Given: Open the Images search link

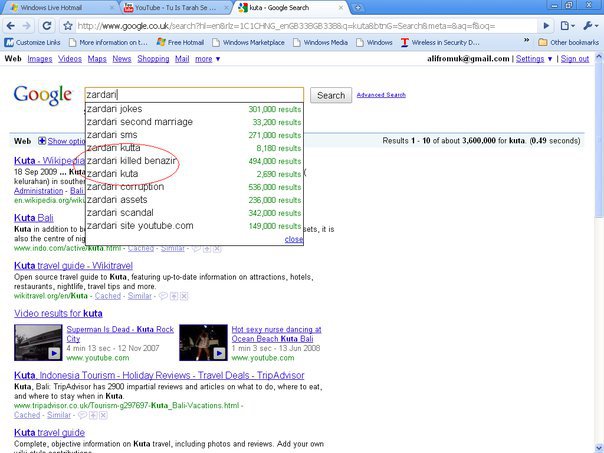Looking at the screenshot, I should tap(40, 59).
